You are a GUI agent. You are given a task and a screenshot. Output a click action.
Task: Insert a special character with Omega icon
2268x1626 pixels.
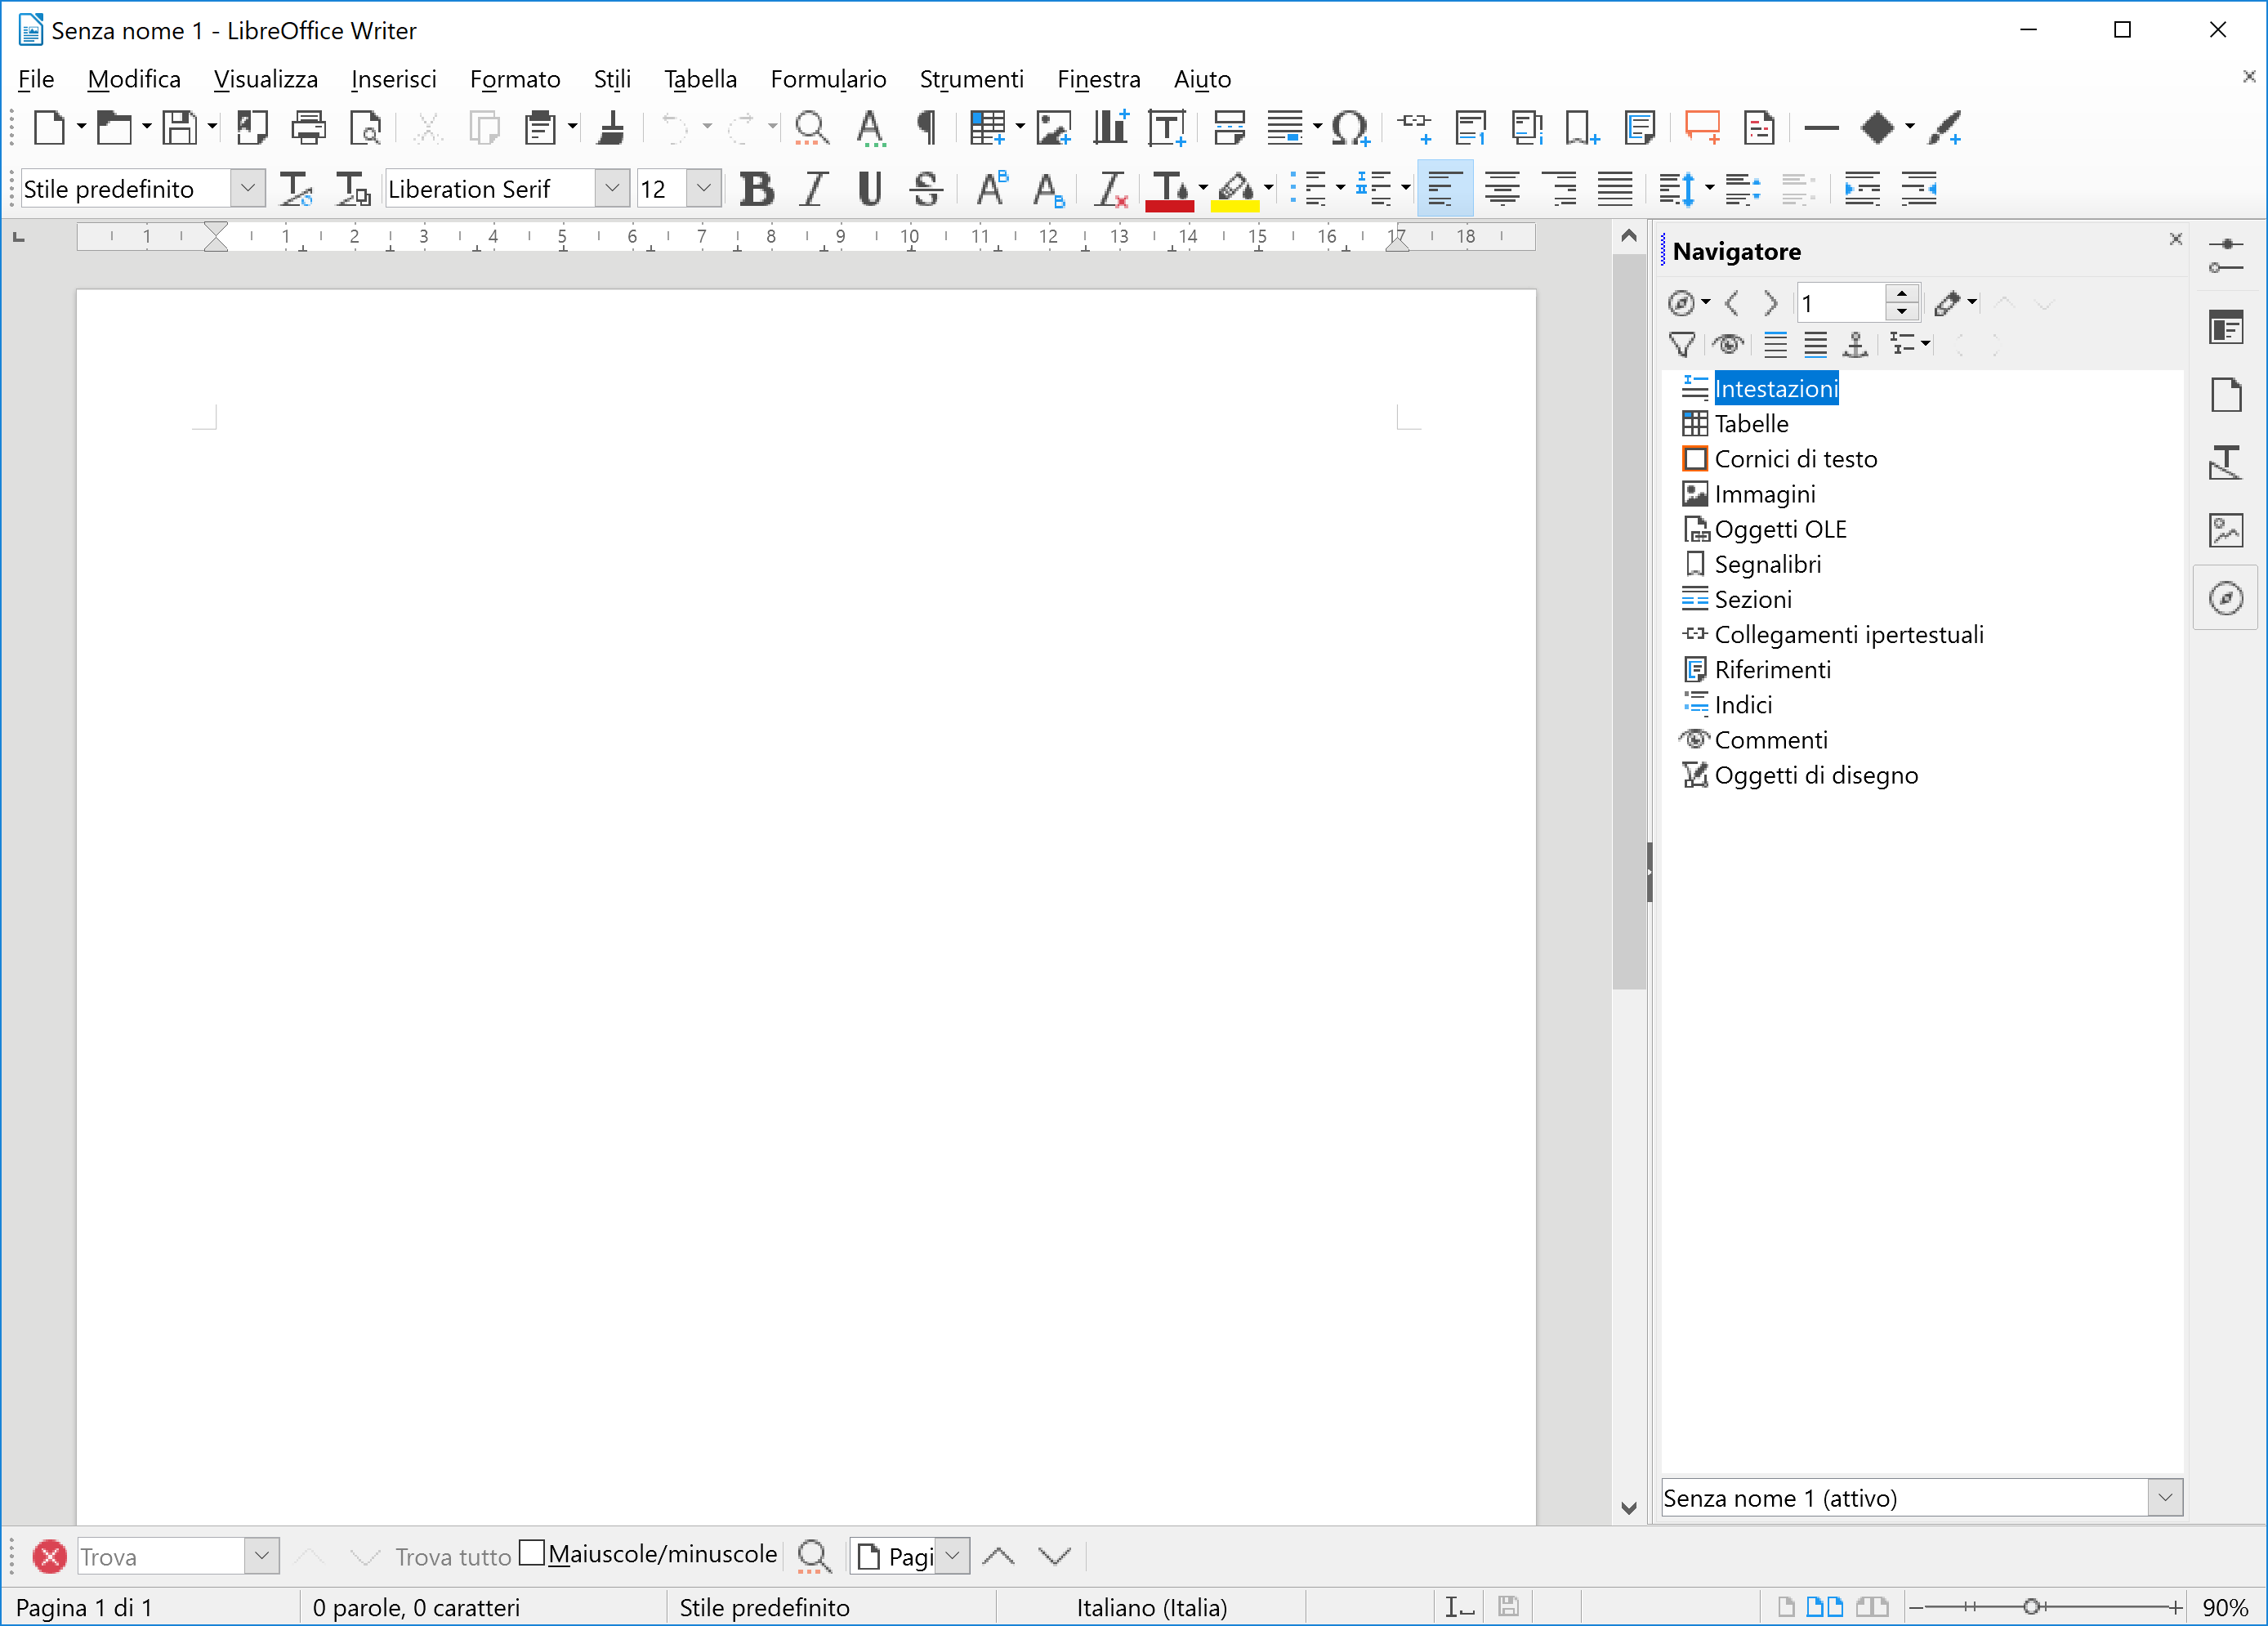pos(1348,128)
